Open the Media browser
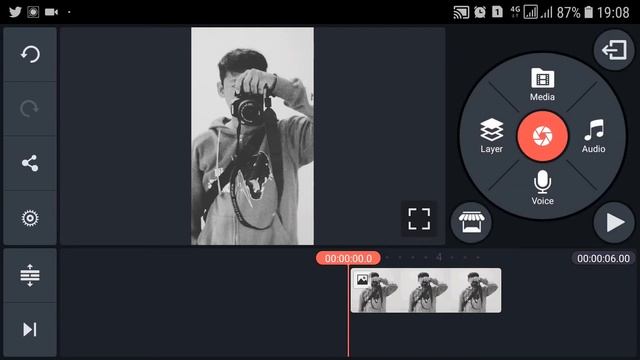 tap(542, 84)
